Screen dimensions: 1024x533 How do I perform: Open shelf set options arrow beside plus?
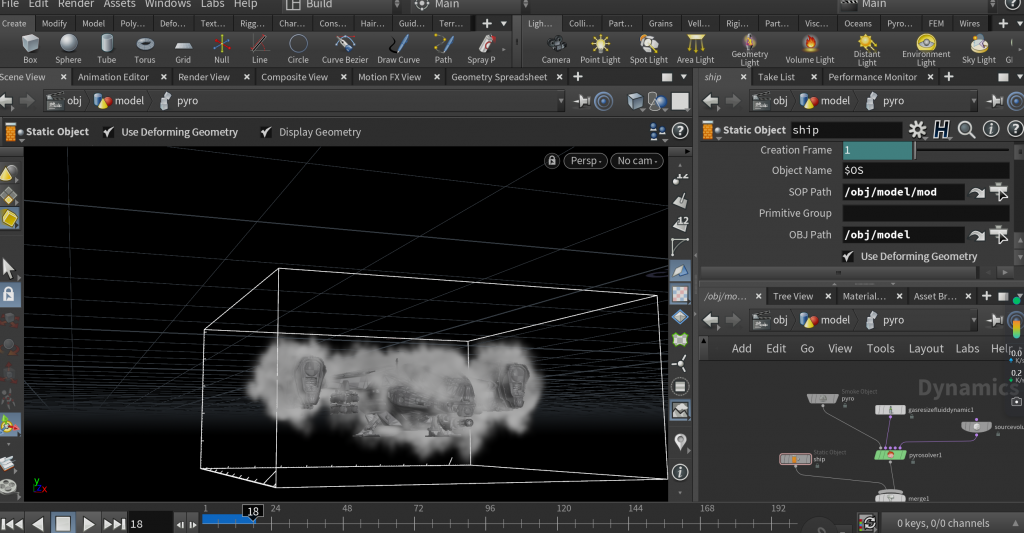click(504, 23)
